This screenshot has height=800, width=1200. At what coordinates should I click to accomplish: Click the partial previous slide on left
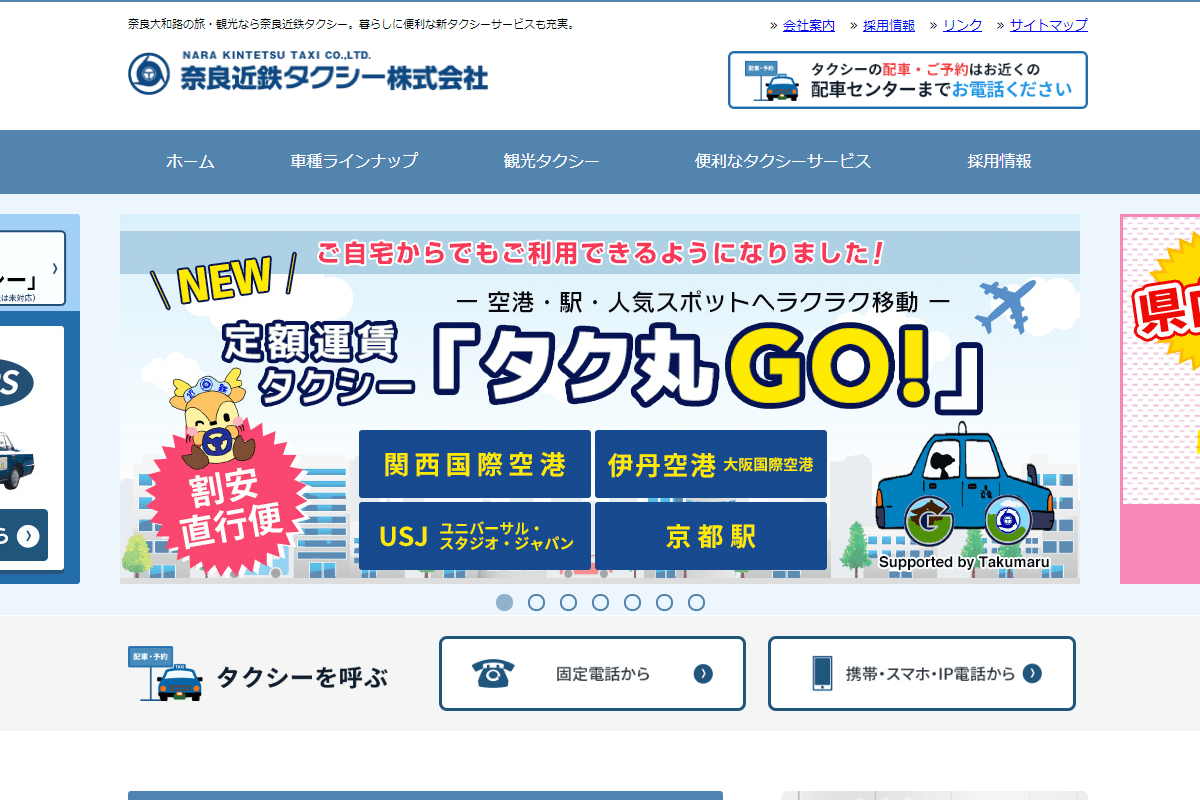point(40,398)
